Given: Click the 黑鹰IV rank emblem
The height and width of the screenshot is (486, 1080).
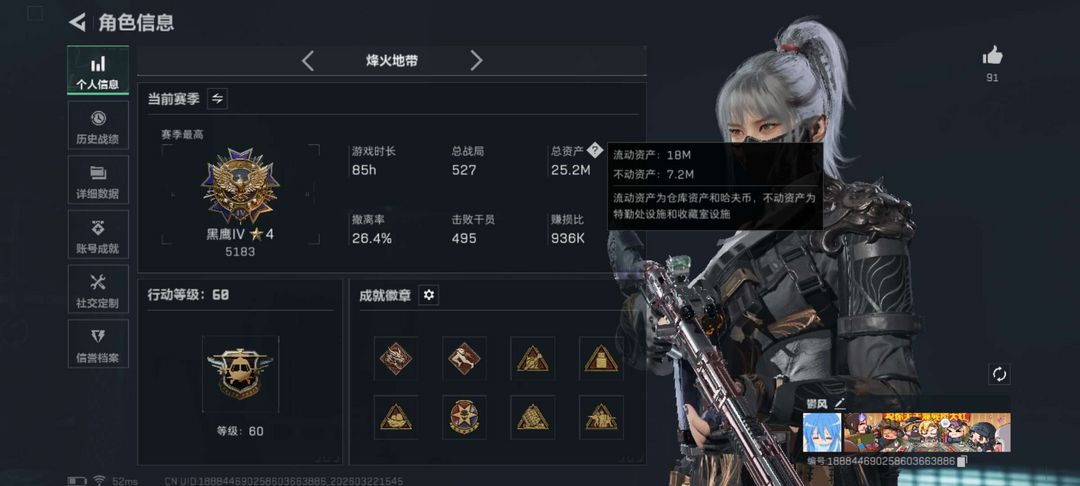Looking at the screenshot, I should click(x=240, y=186).
